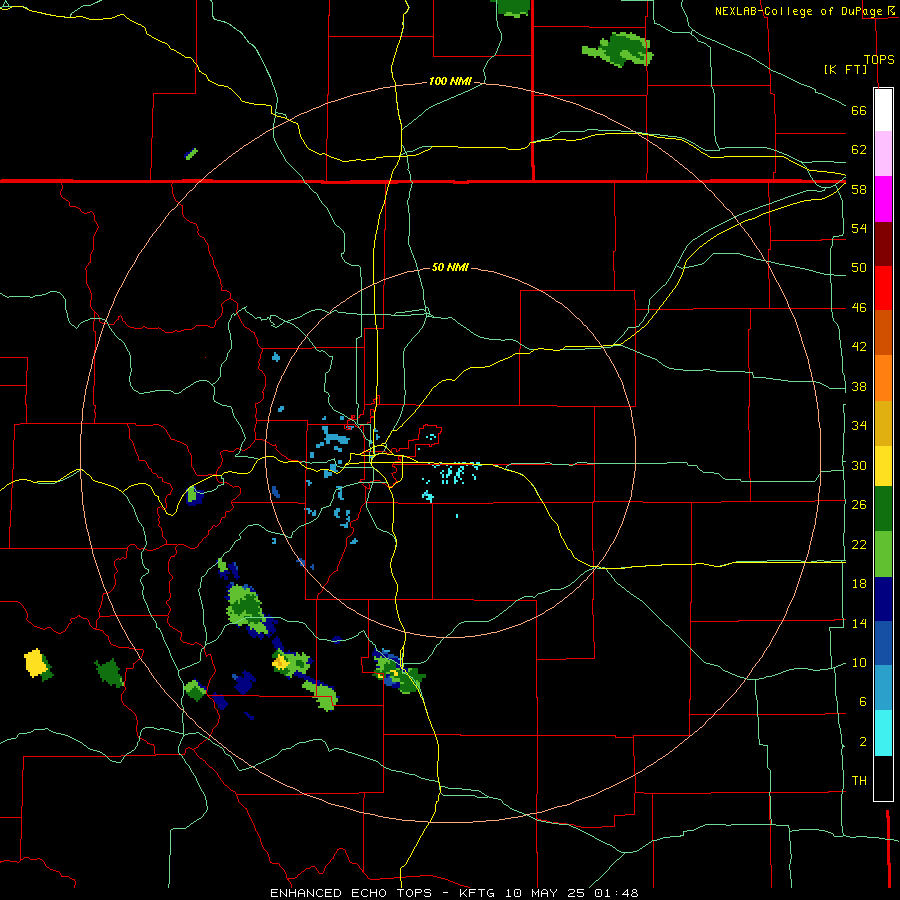The image size is (900, 900).
Task: Choose the navy blue legend swatch
Action: coord(883,599)
